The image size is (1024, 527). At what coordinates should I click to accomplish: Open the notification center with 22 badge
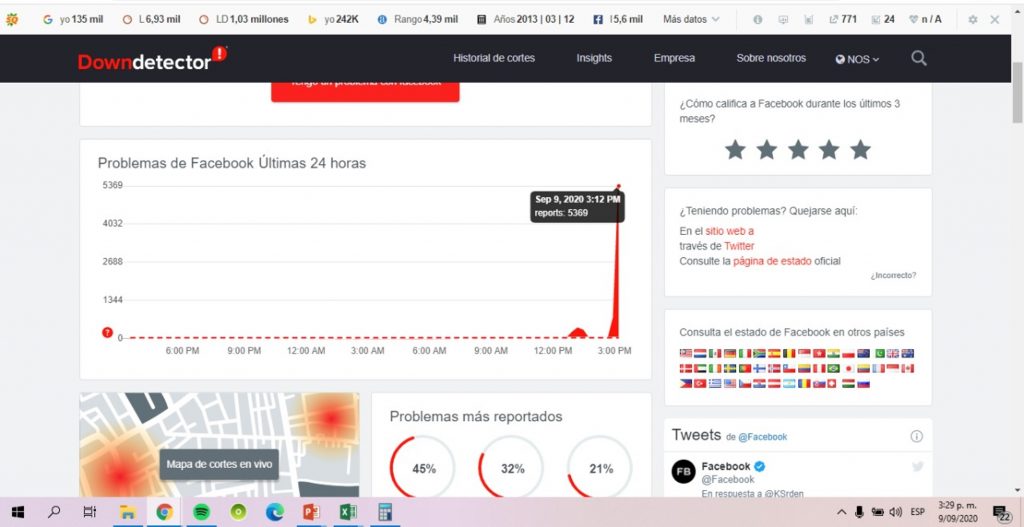(1000, 513)
